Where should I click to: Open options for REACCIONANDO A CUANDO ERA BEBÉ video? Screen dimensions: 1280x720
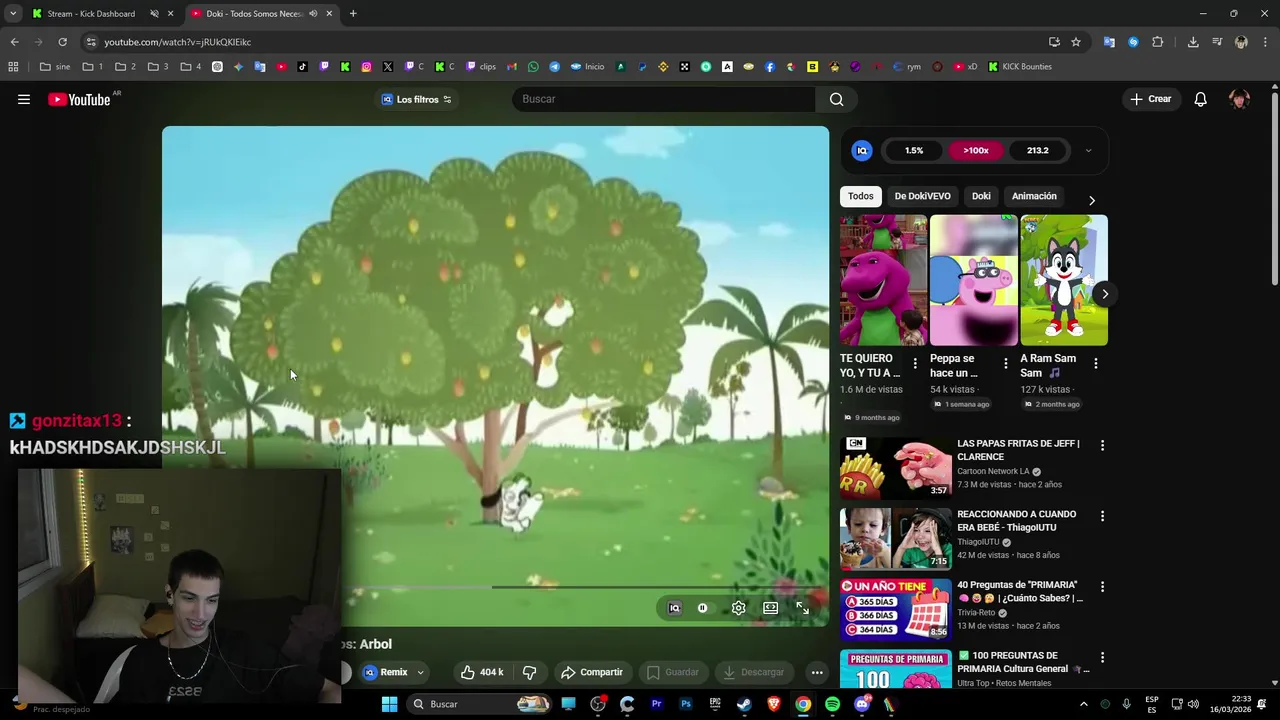(x=1102, y=516)
